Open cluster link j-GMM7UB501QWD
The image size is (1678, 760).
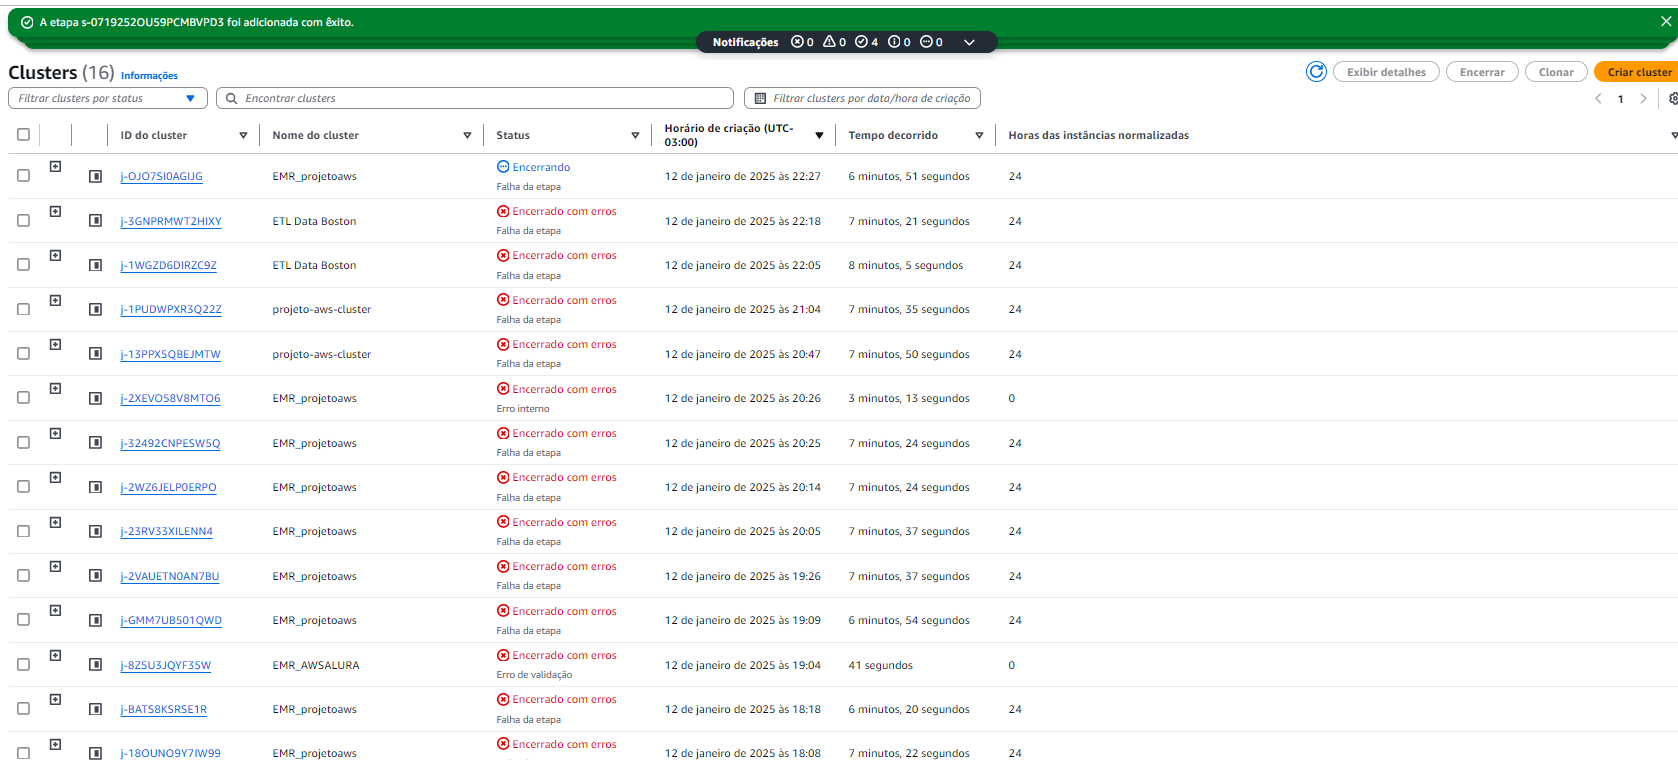[x=171, y=620]
